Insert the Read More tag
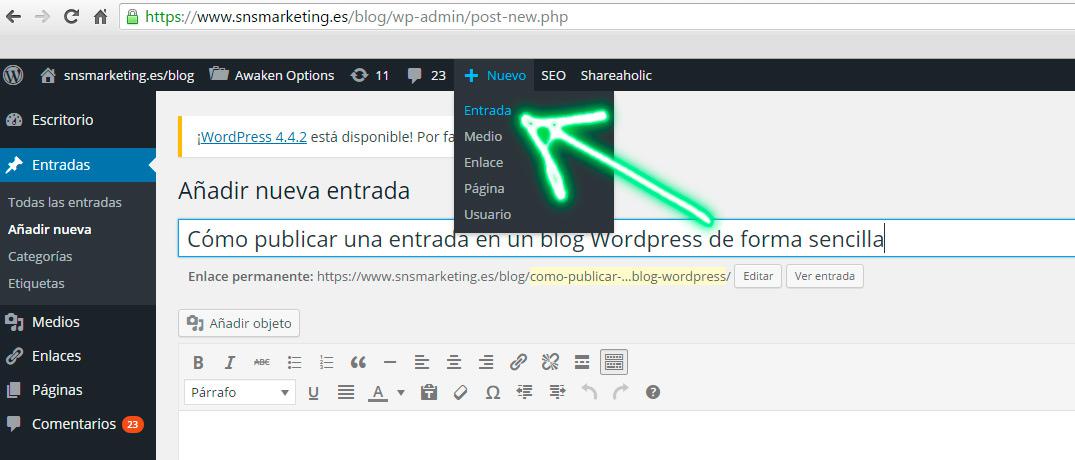Screen dimensions: 1075x460 tap(582, 362)
